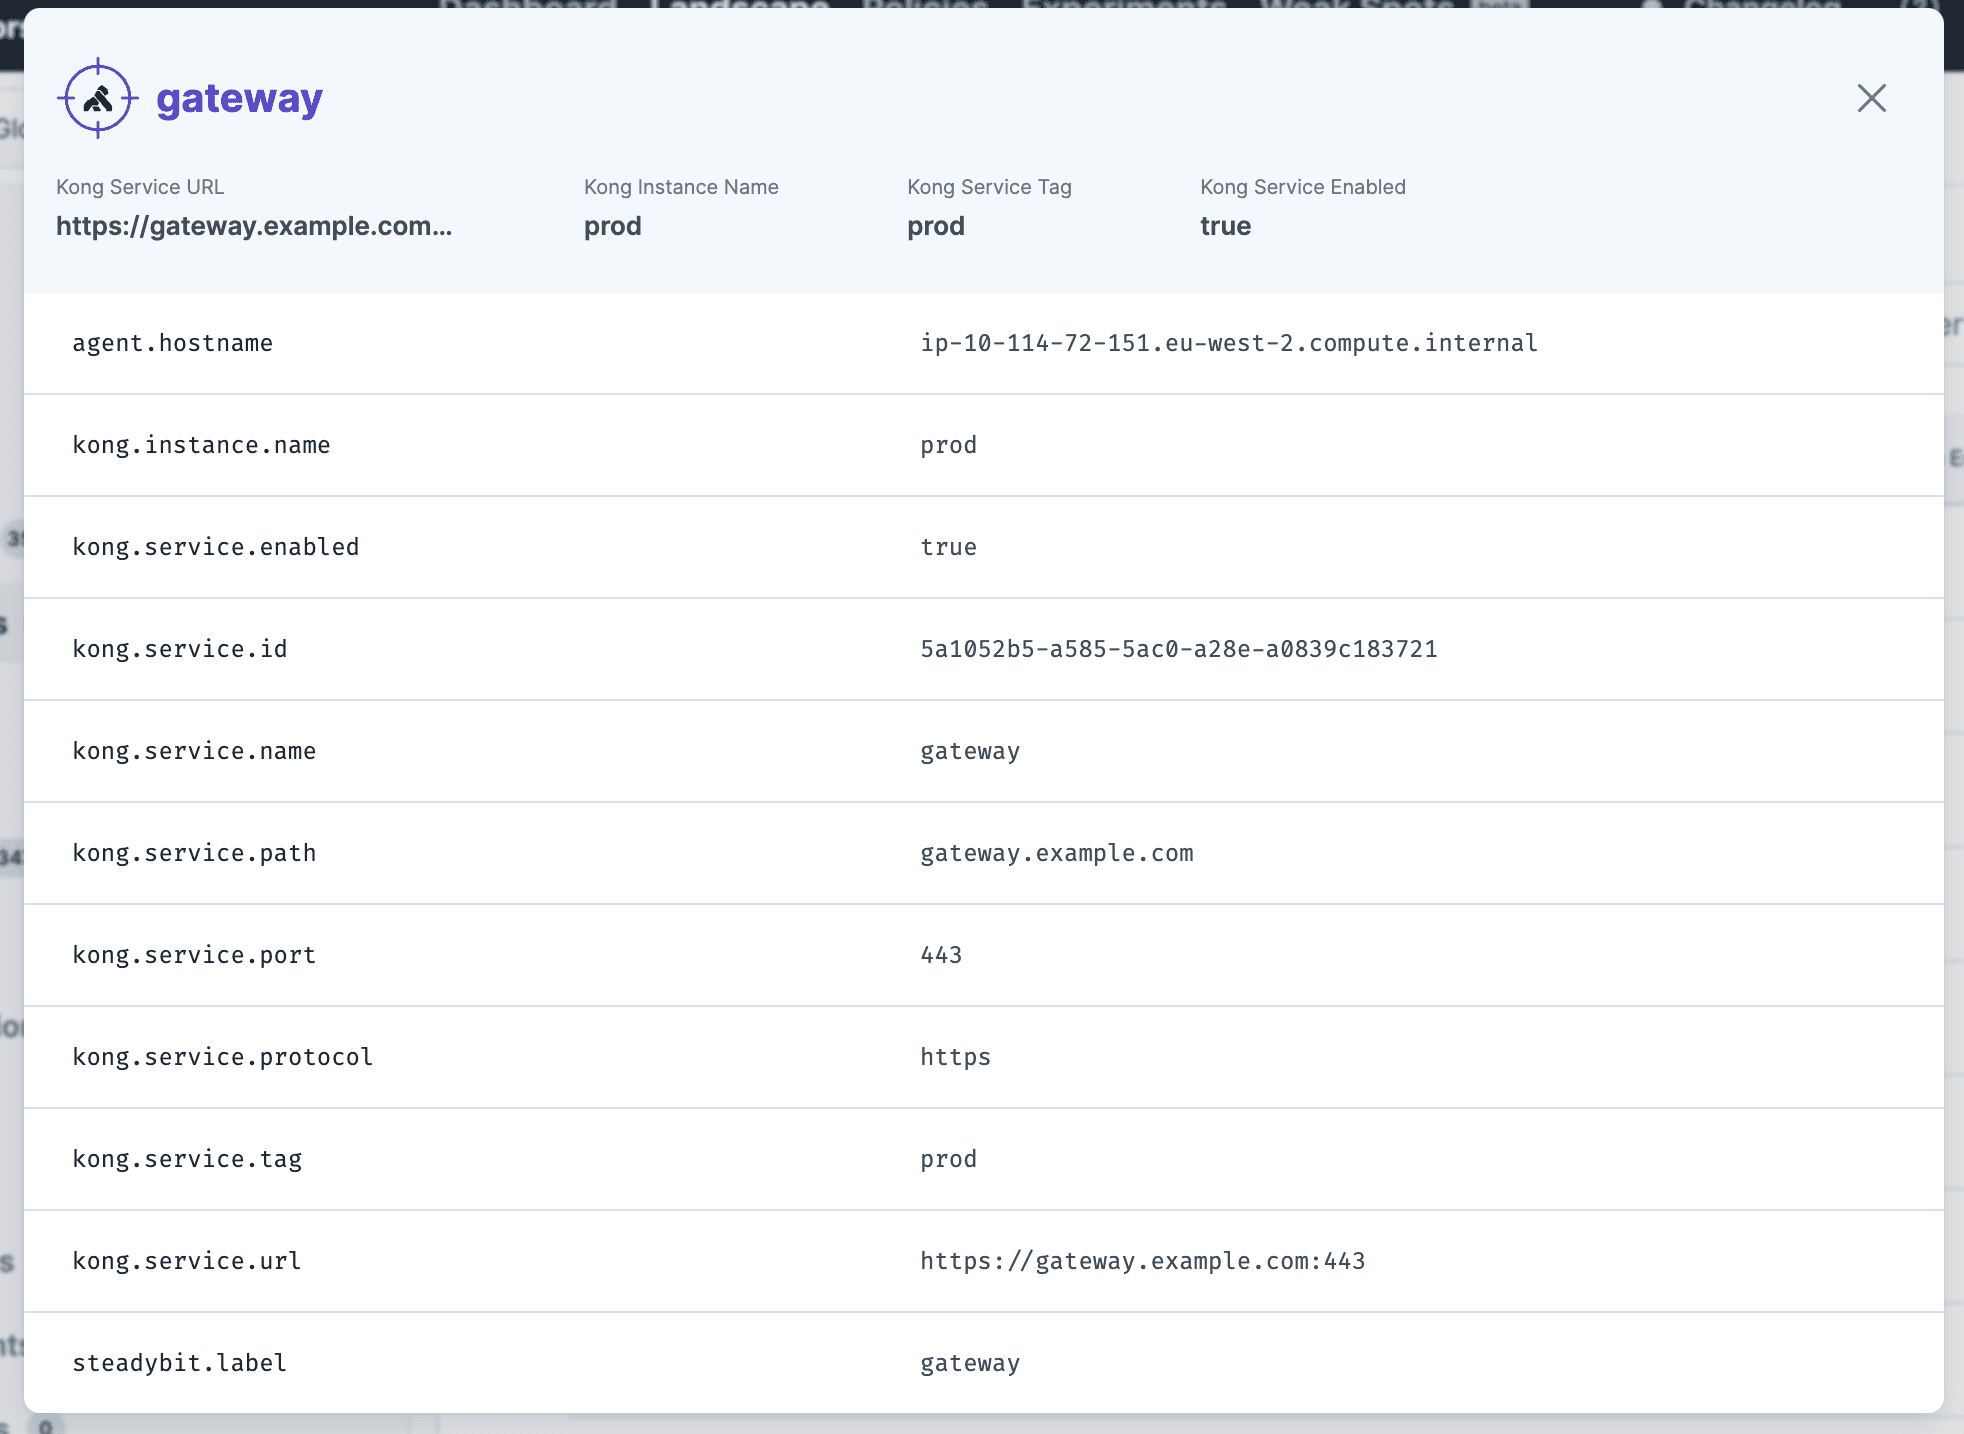The width and height of the screenshot is (1964, 1434).
Task: Click the kong.service.url value link
Action: (1142, 1261)
